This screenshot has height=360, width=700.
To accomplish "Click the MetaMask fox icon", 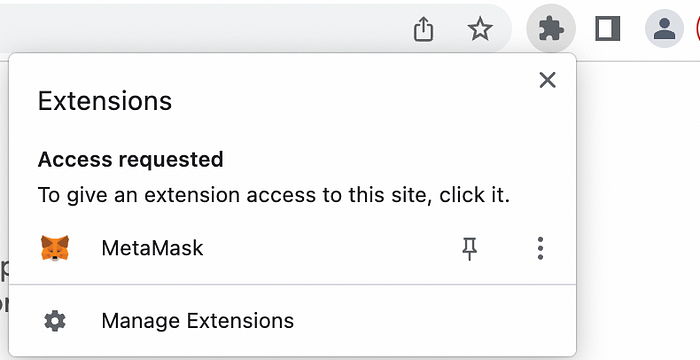I will [x=55, y=248].
